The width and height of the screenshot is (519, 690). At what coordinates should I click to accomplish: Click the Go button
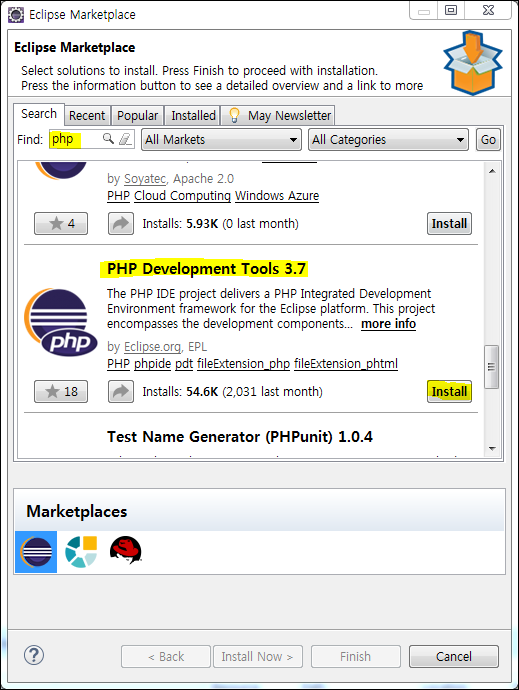pyautogui.click(x=488, y=139)
